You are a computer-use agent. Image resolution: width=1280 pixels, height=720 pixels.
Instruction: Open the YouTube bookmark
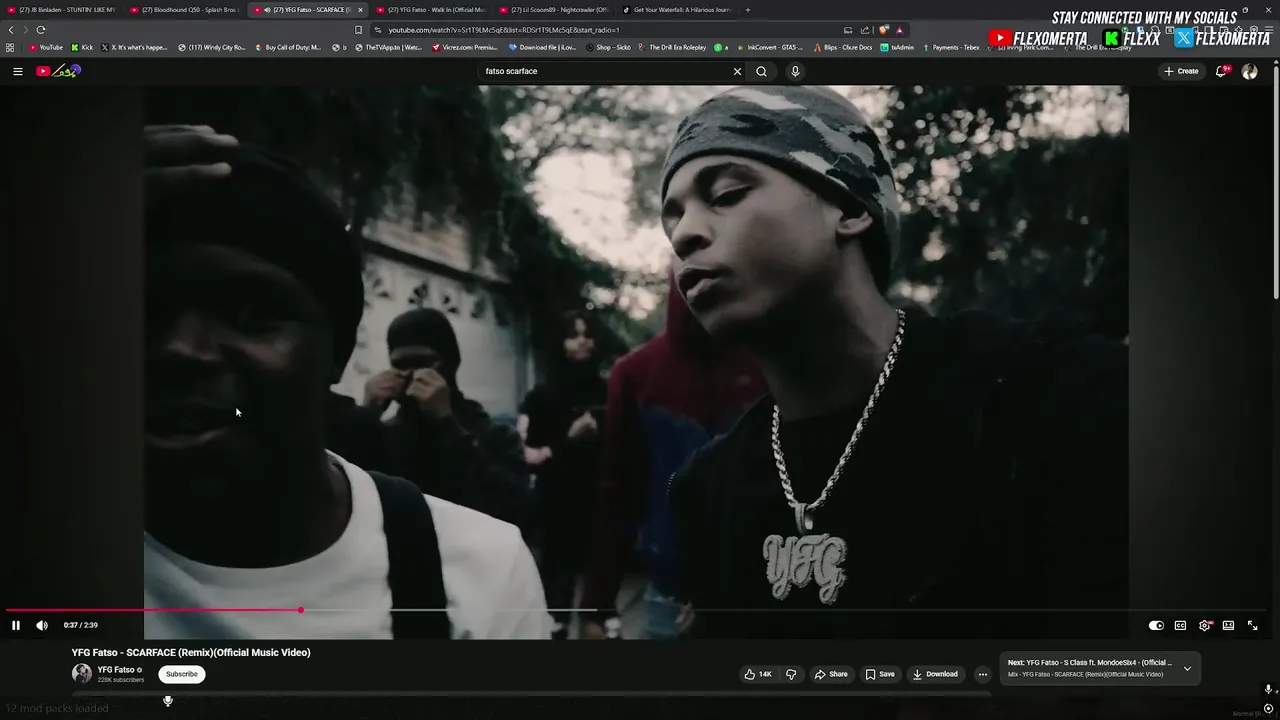click(x=46, y=47)
